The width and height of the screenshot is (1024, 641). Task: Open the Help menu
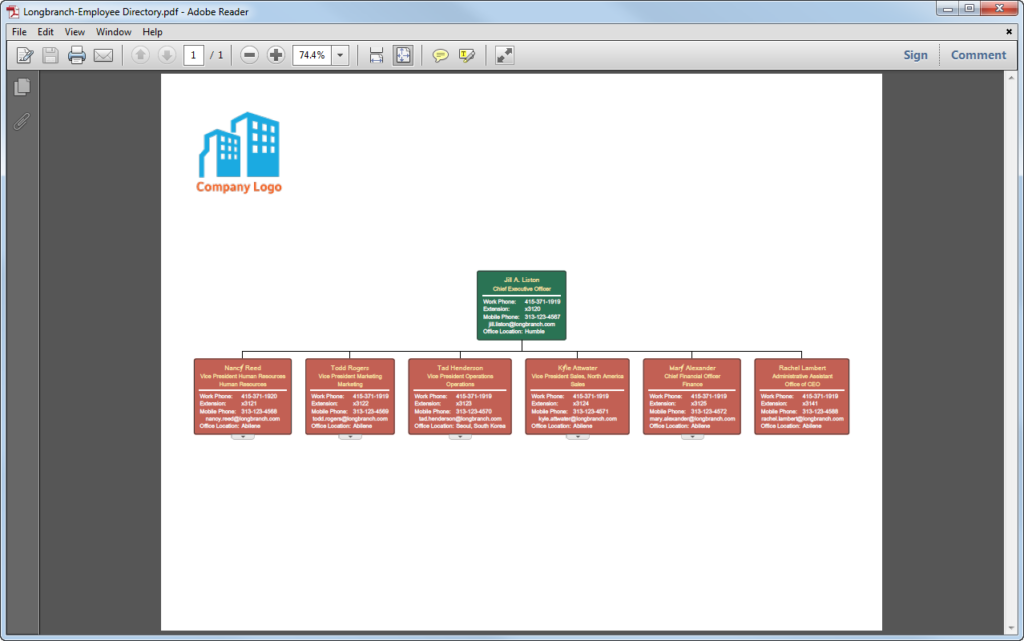[152, 32]
